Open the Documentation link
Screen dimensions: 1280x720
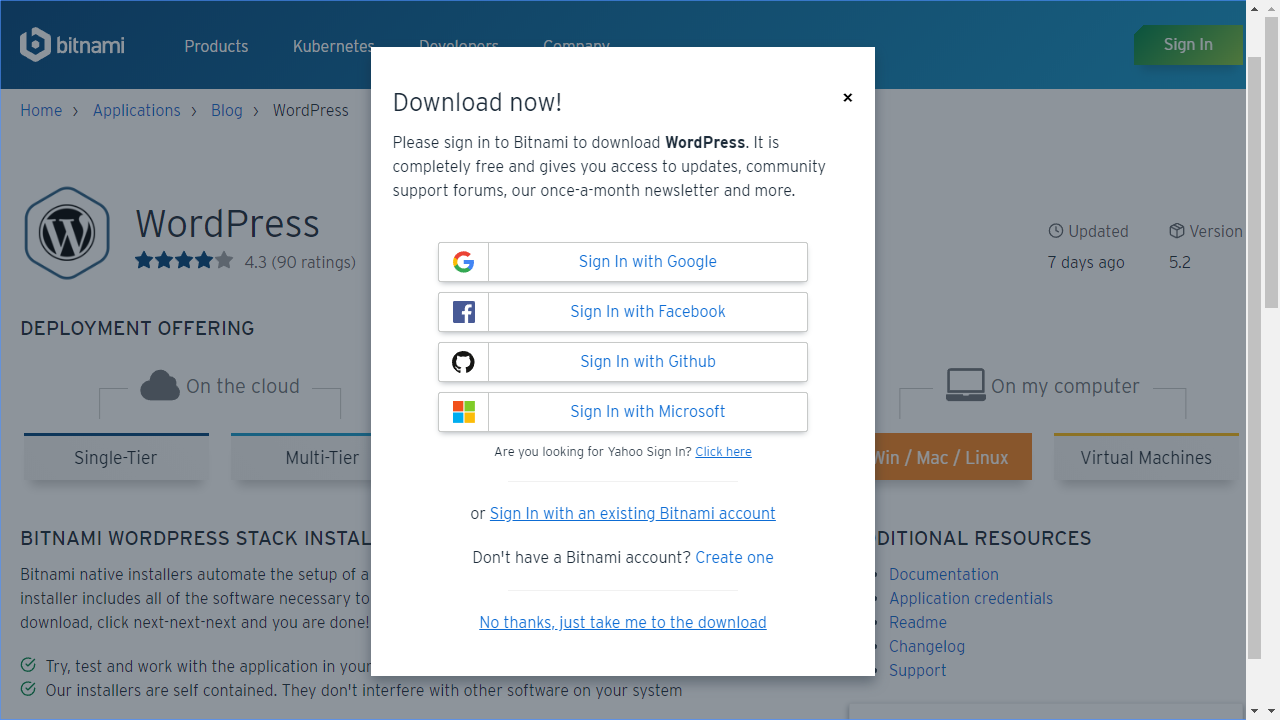tap(944, 574)
